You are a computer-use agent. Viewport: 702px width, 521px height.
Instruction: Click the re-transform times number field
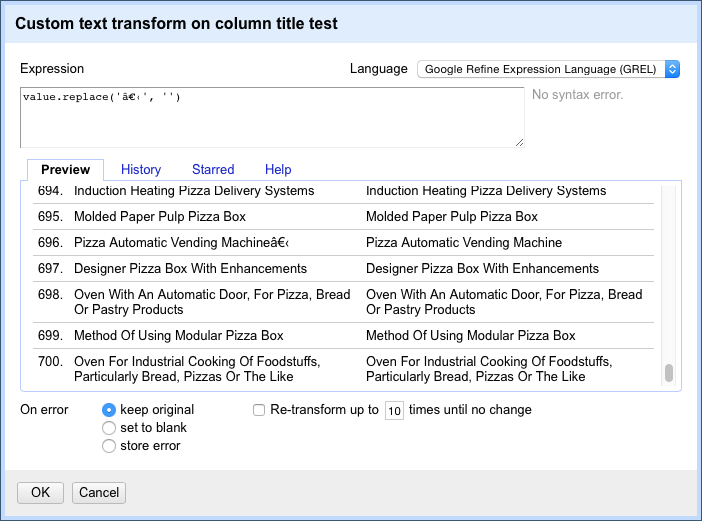click(x=394, y=411)
